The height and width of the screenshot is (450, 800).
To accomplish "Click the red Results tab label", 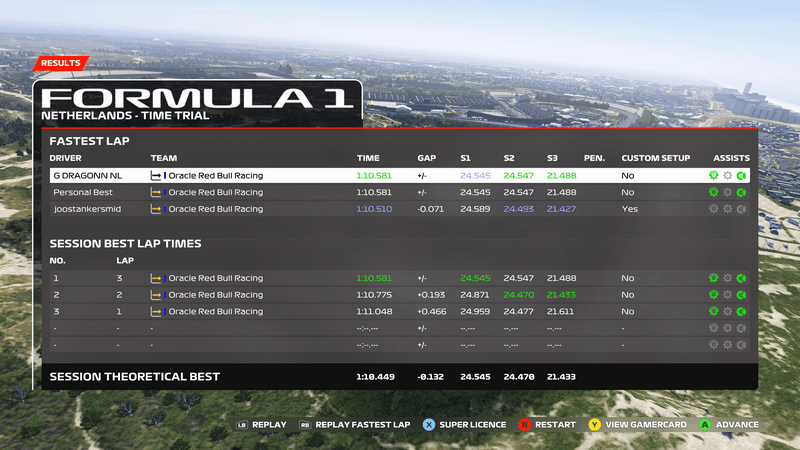I will [x=61, y=63].
